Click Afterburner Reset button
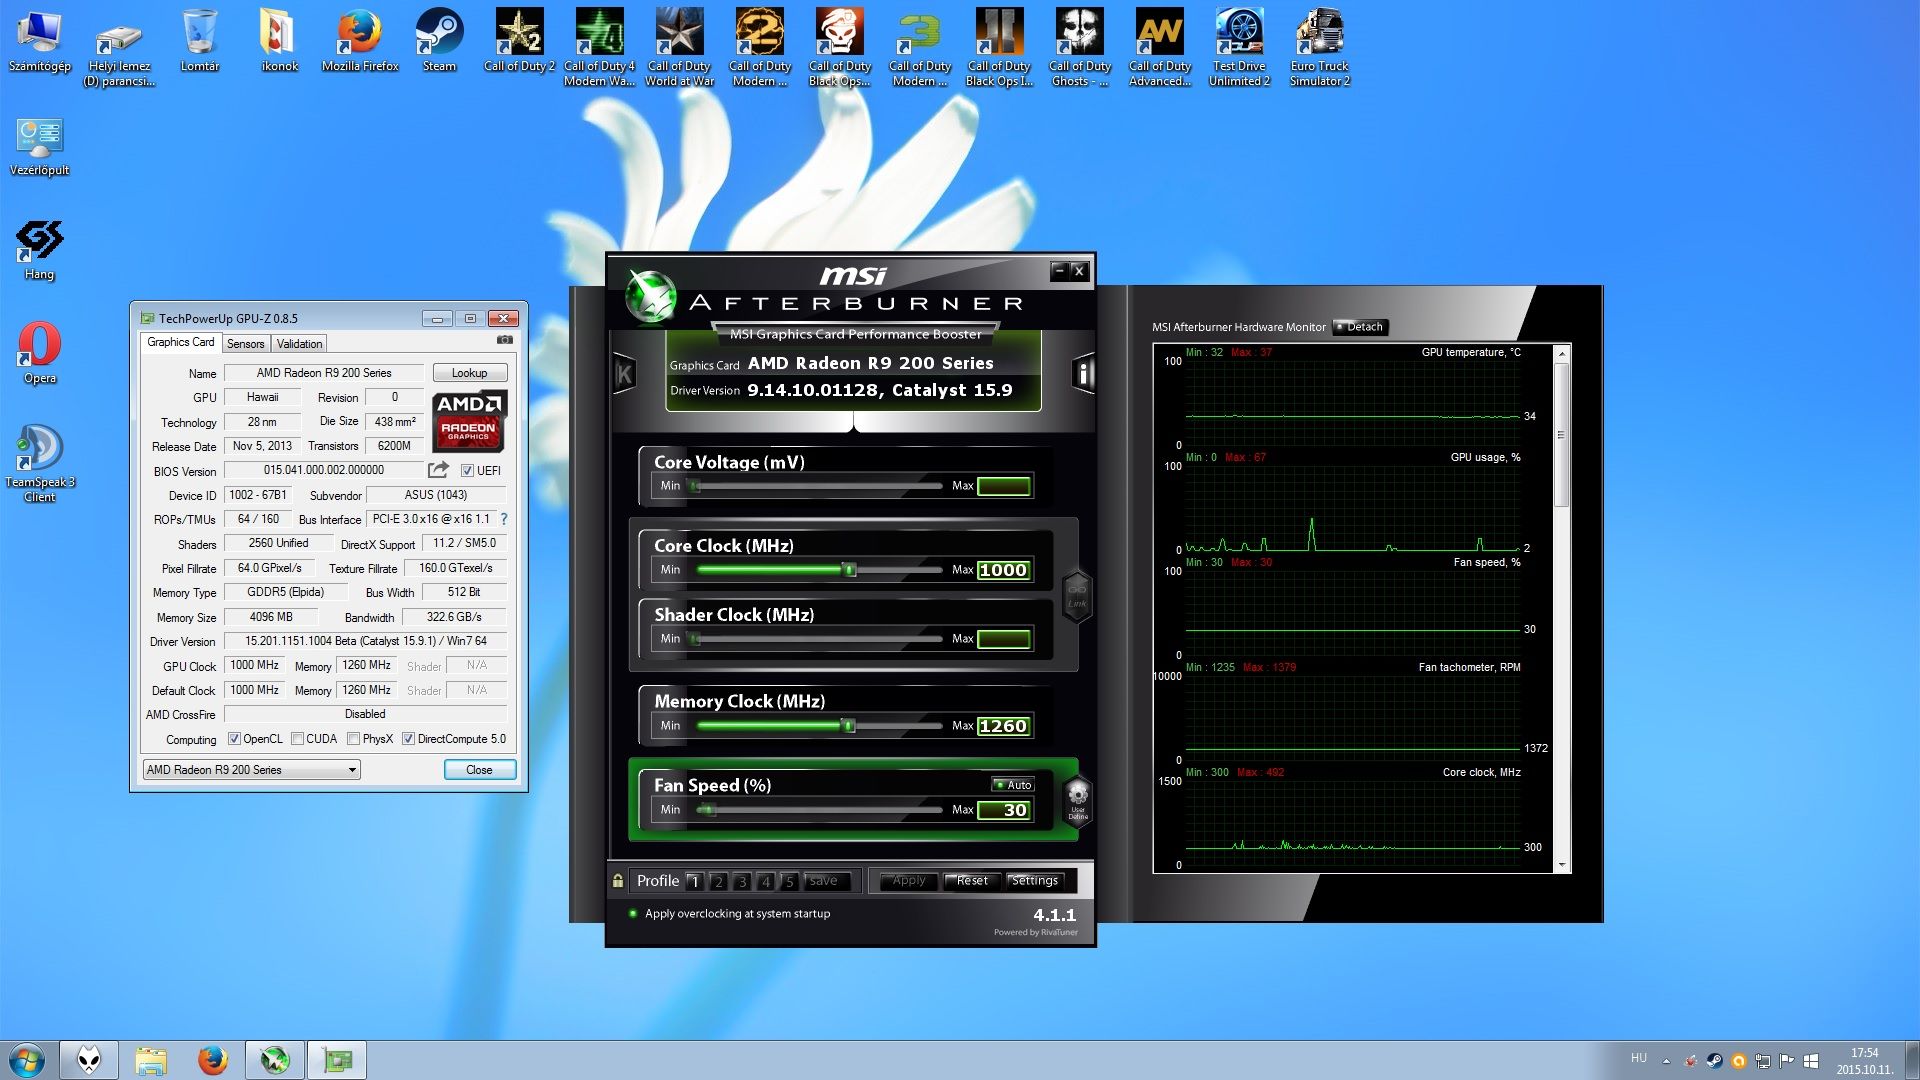Screen dimensions: 1920x1080 (972, 881)
